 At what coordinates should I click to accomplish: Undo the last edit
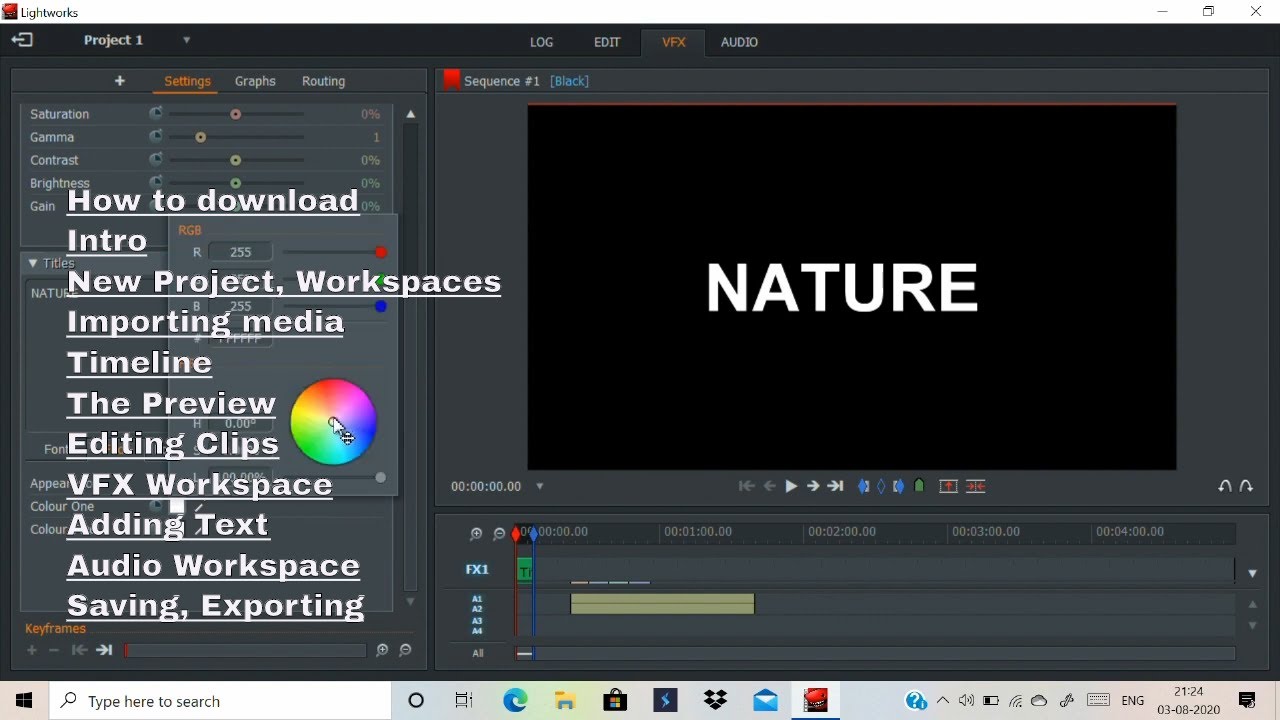(1225, 487)
